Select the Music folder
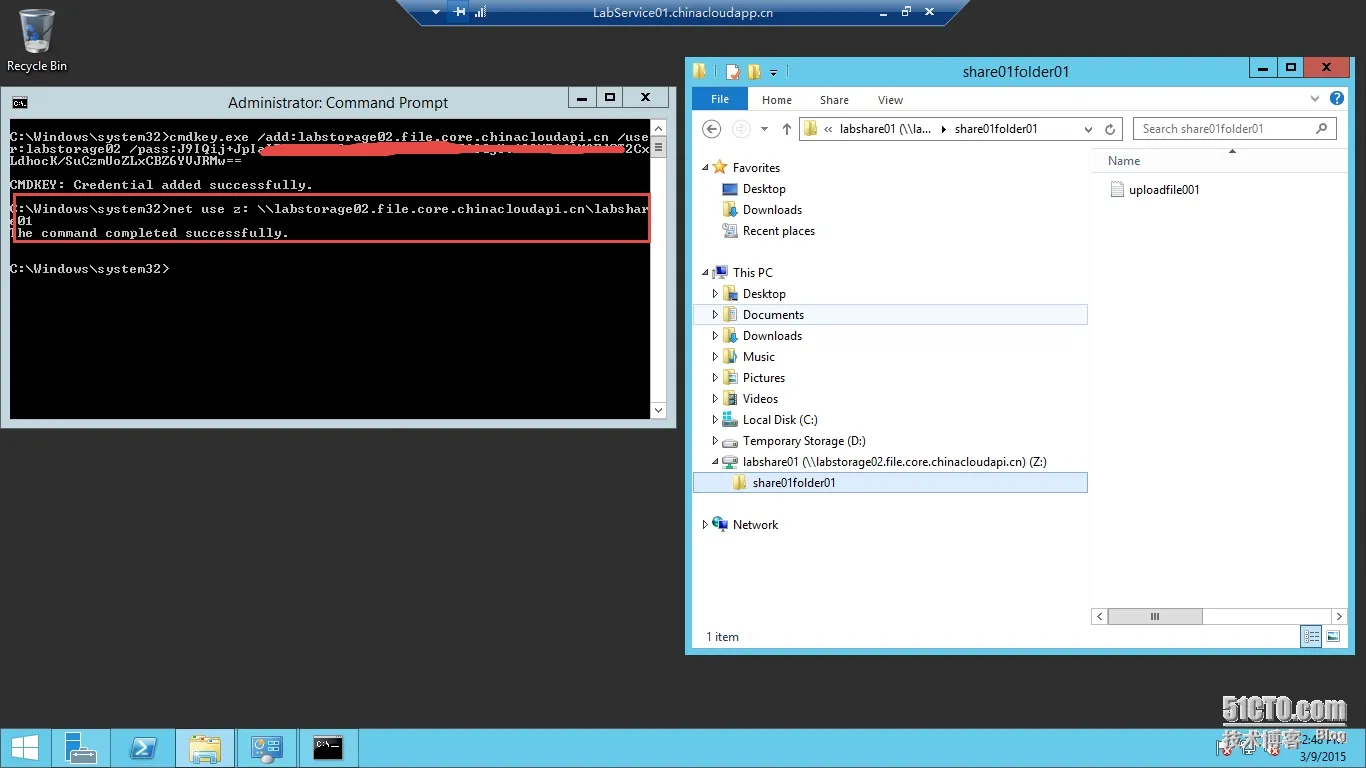The height and width of the screenshot is (768, 1366). [x=758, y=357]
